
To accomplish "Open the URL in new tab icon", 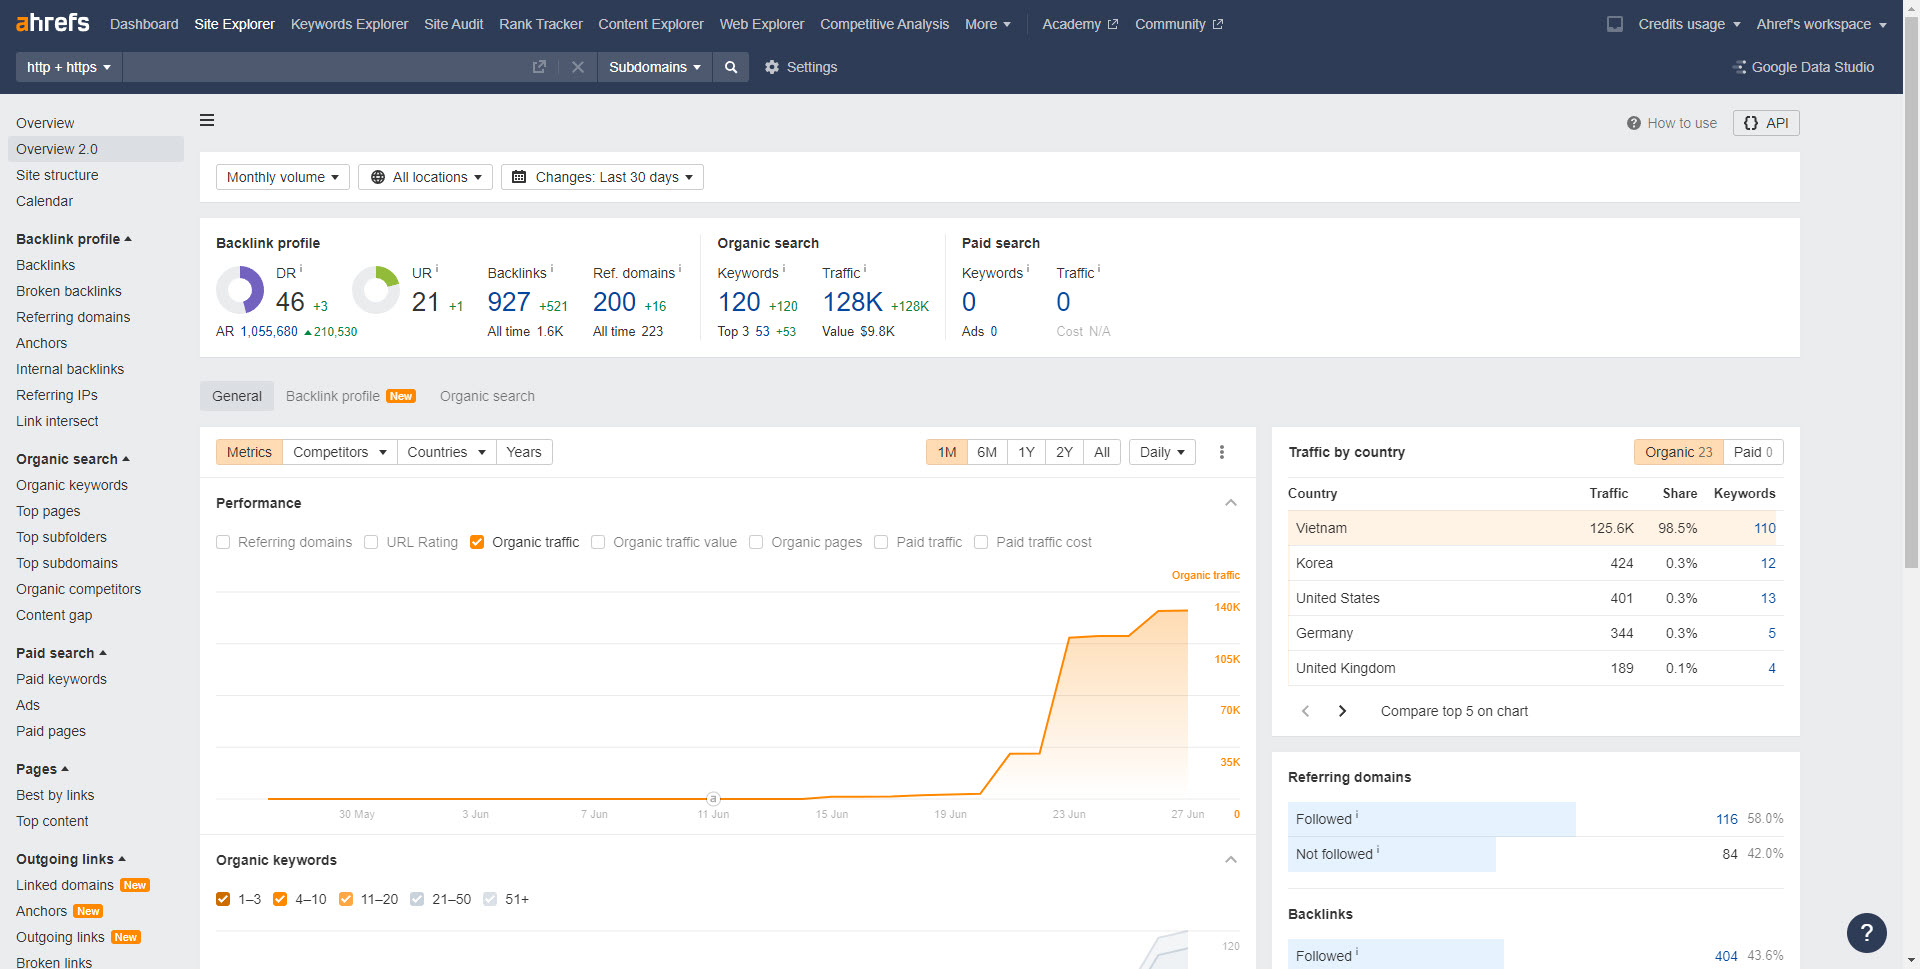I will pyautogui.click(x=539, y=67).
